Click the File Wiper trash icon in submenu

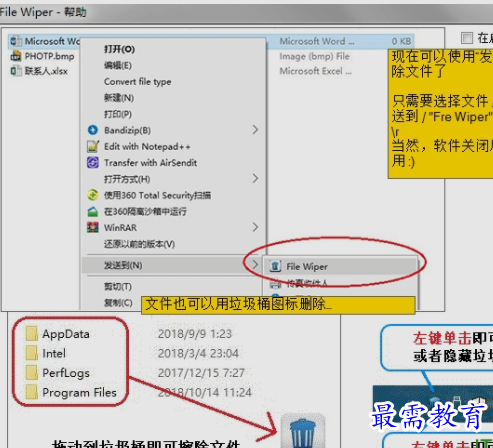click(275, 266)
